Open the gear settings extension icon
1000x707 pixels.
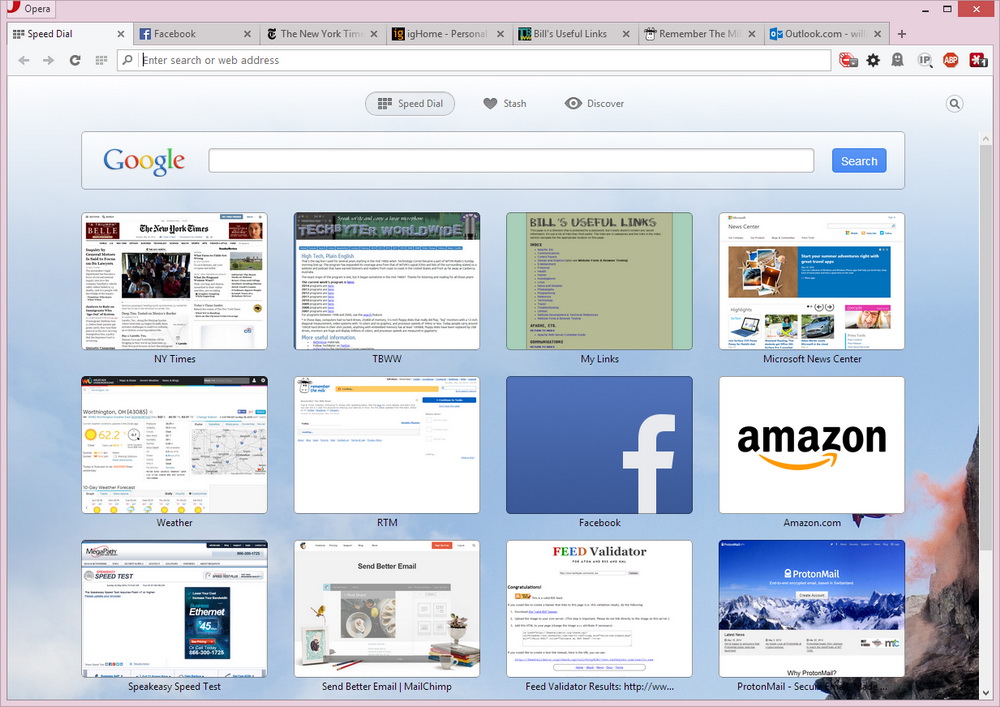click(x=873, y=60)
